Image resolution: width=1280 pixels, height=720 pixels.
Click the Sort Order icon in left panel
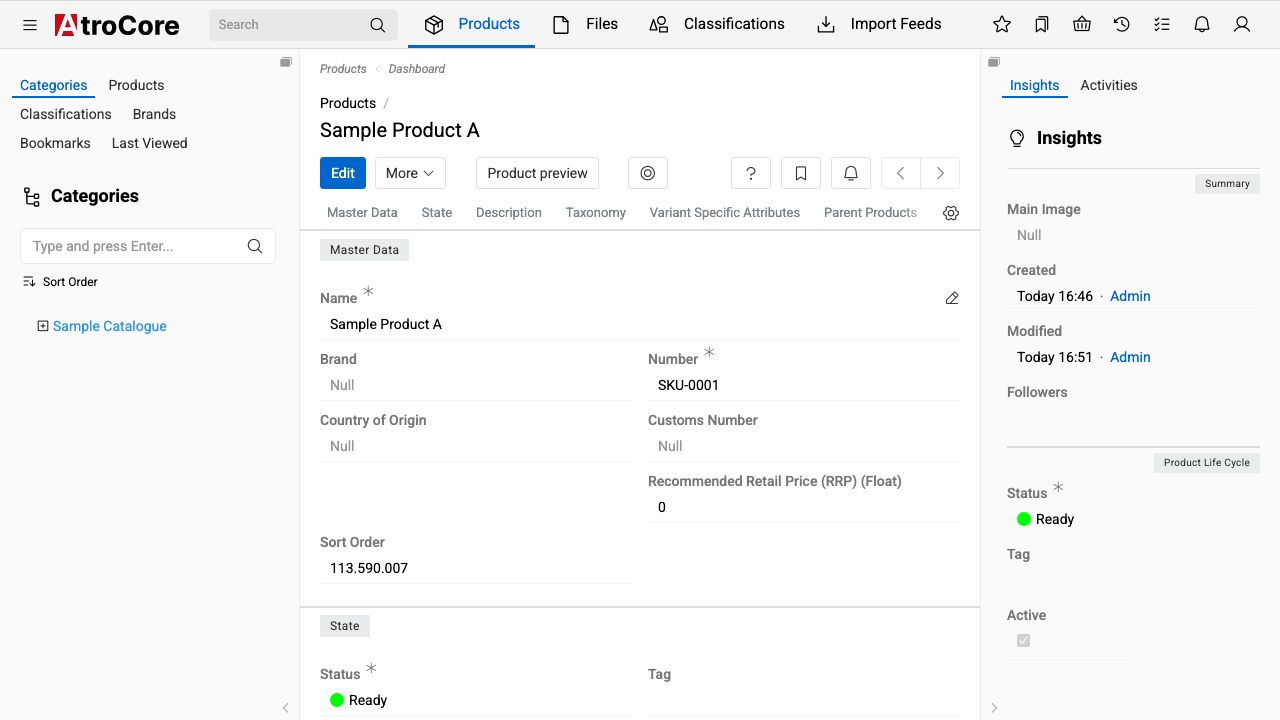click(x=29, y=282)
